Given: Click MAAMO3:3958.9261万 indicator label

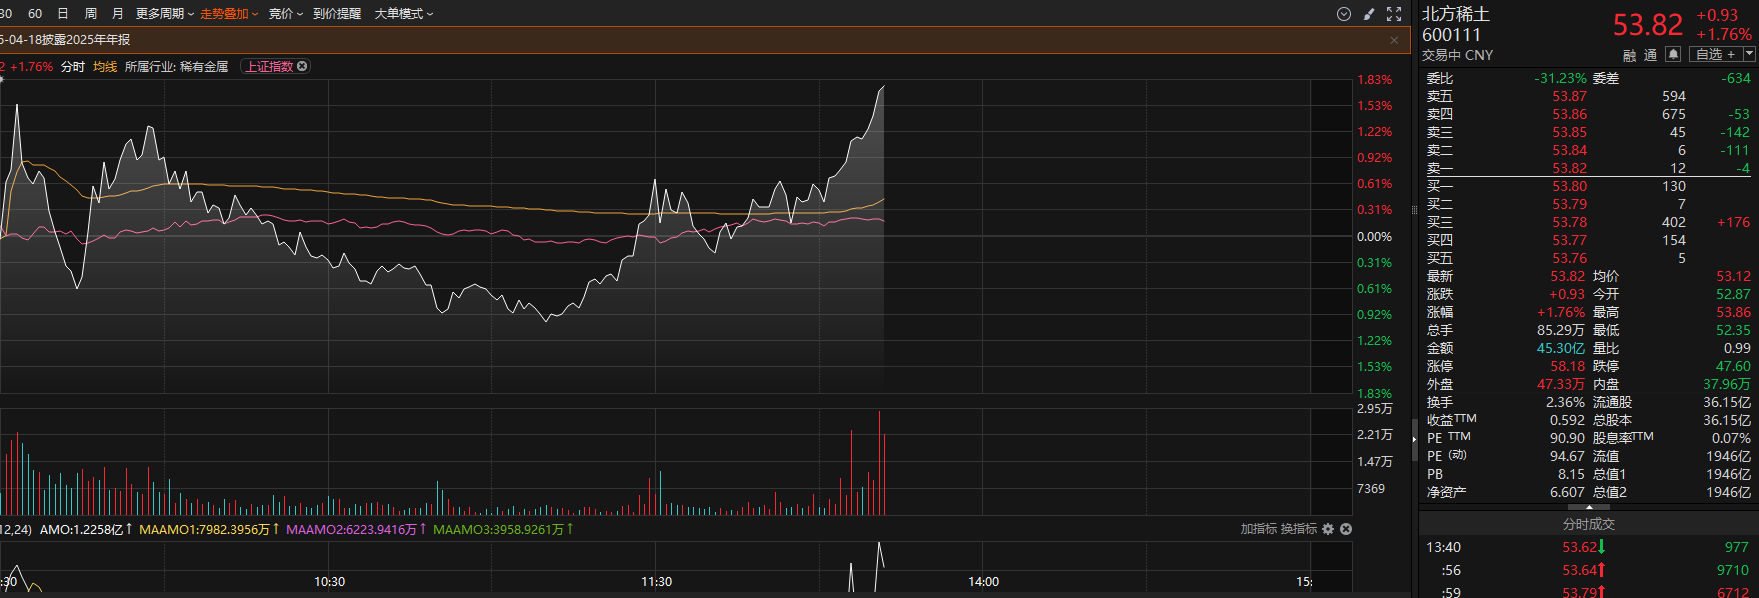Looking at the screenshot, I should click(503, 529).
